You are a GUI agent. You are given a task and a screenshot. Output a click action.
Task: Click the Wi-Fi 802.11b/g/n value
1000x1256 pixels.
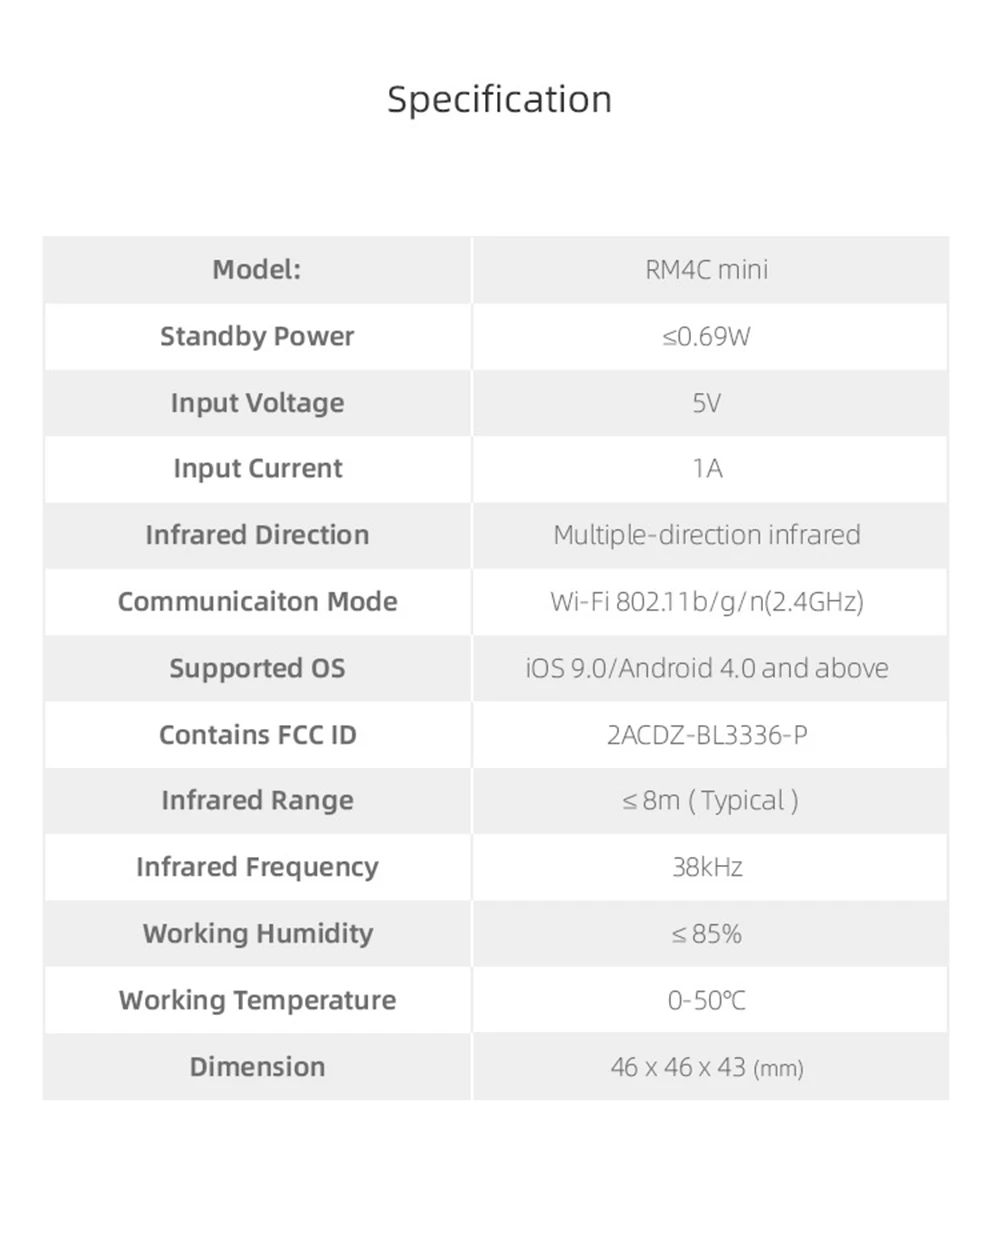click(x=707, y=601)
